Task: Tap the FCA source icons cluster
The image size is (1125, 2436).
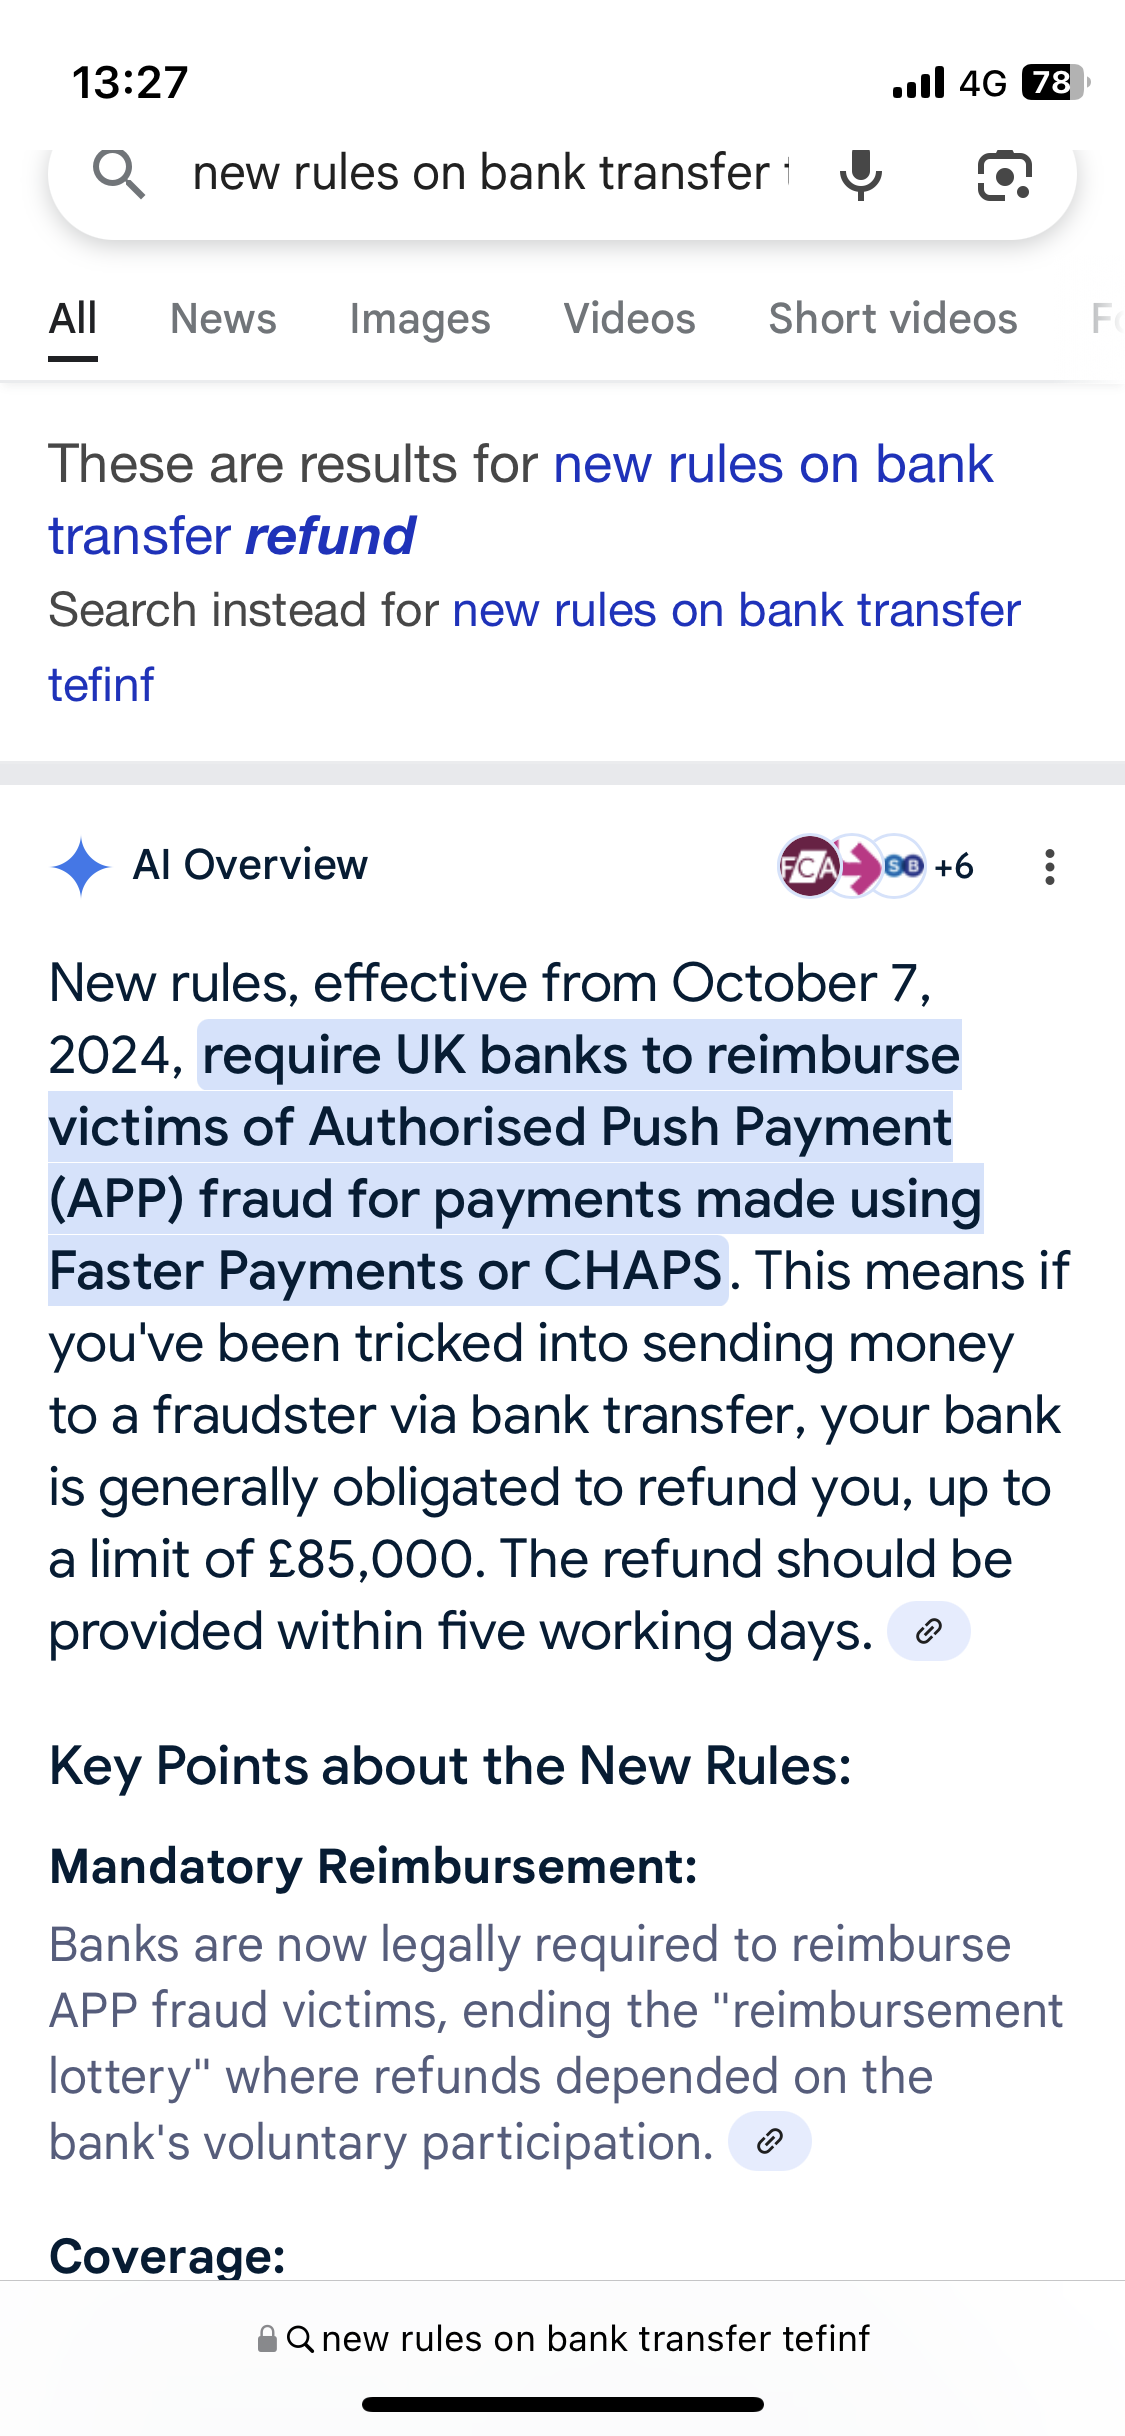Action: point(849,866)
